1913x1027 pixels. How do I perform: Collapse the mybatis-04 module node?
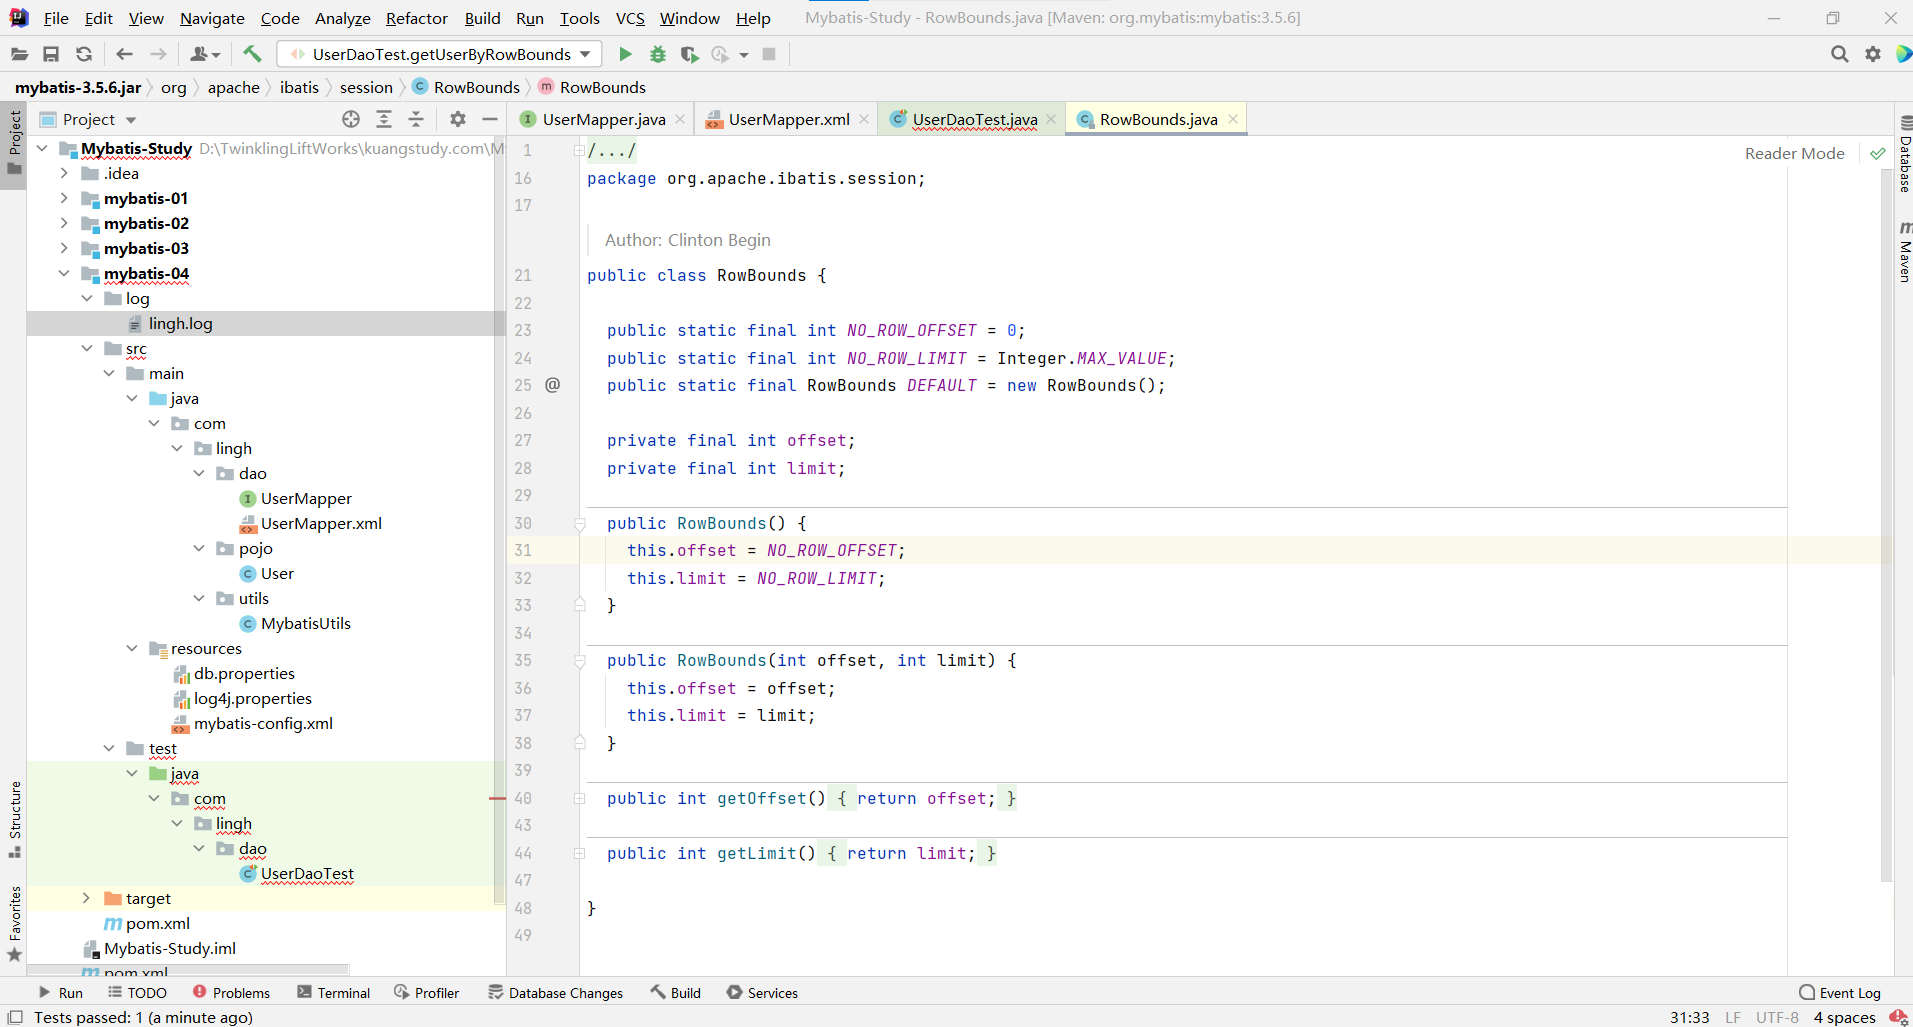click(64, 273)
